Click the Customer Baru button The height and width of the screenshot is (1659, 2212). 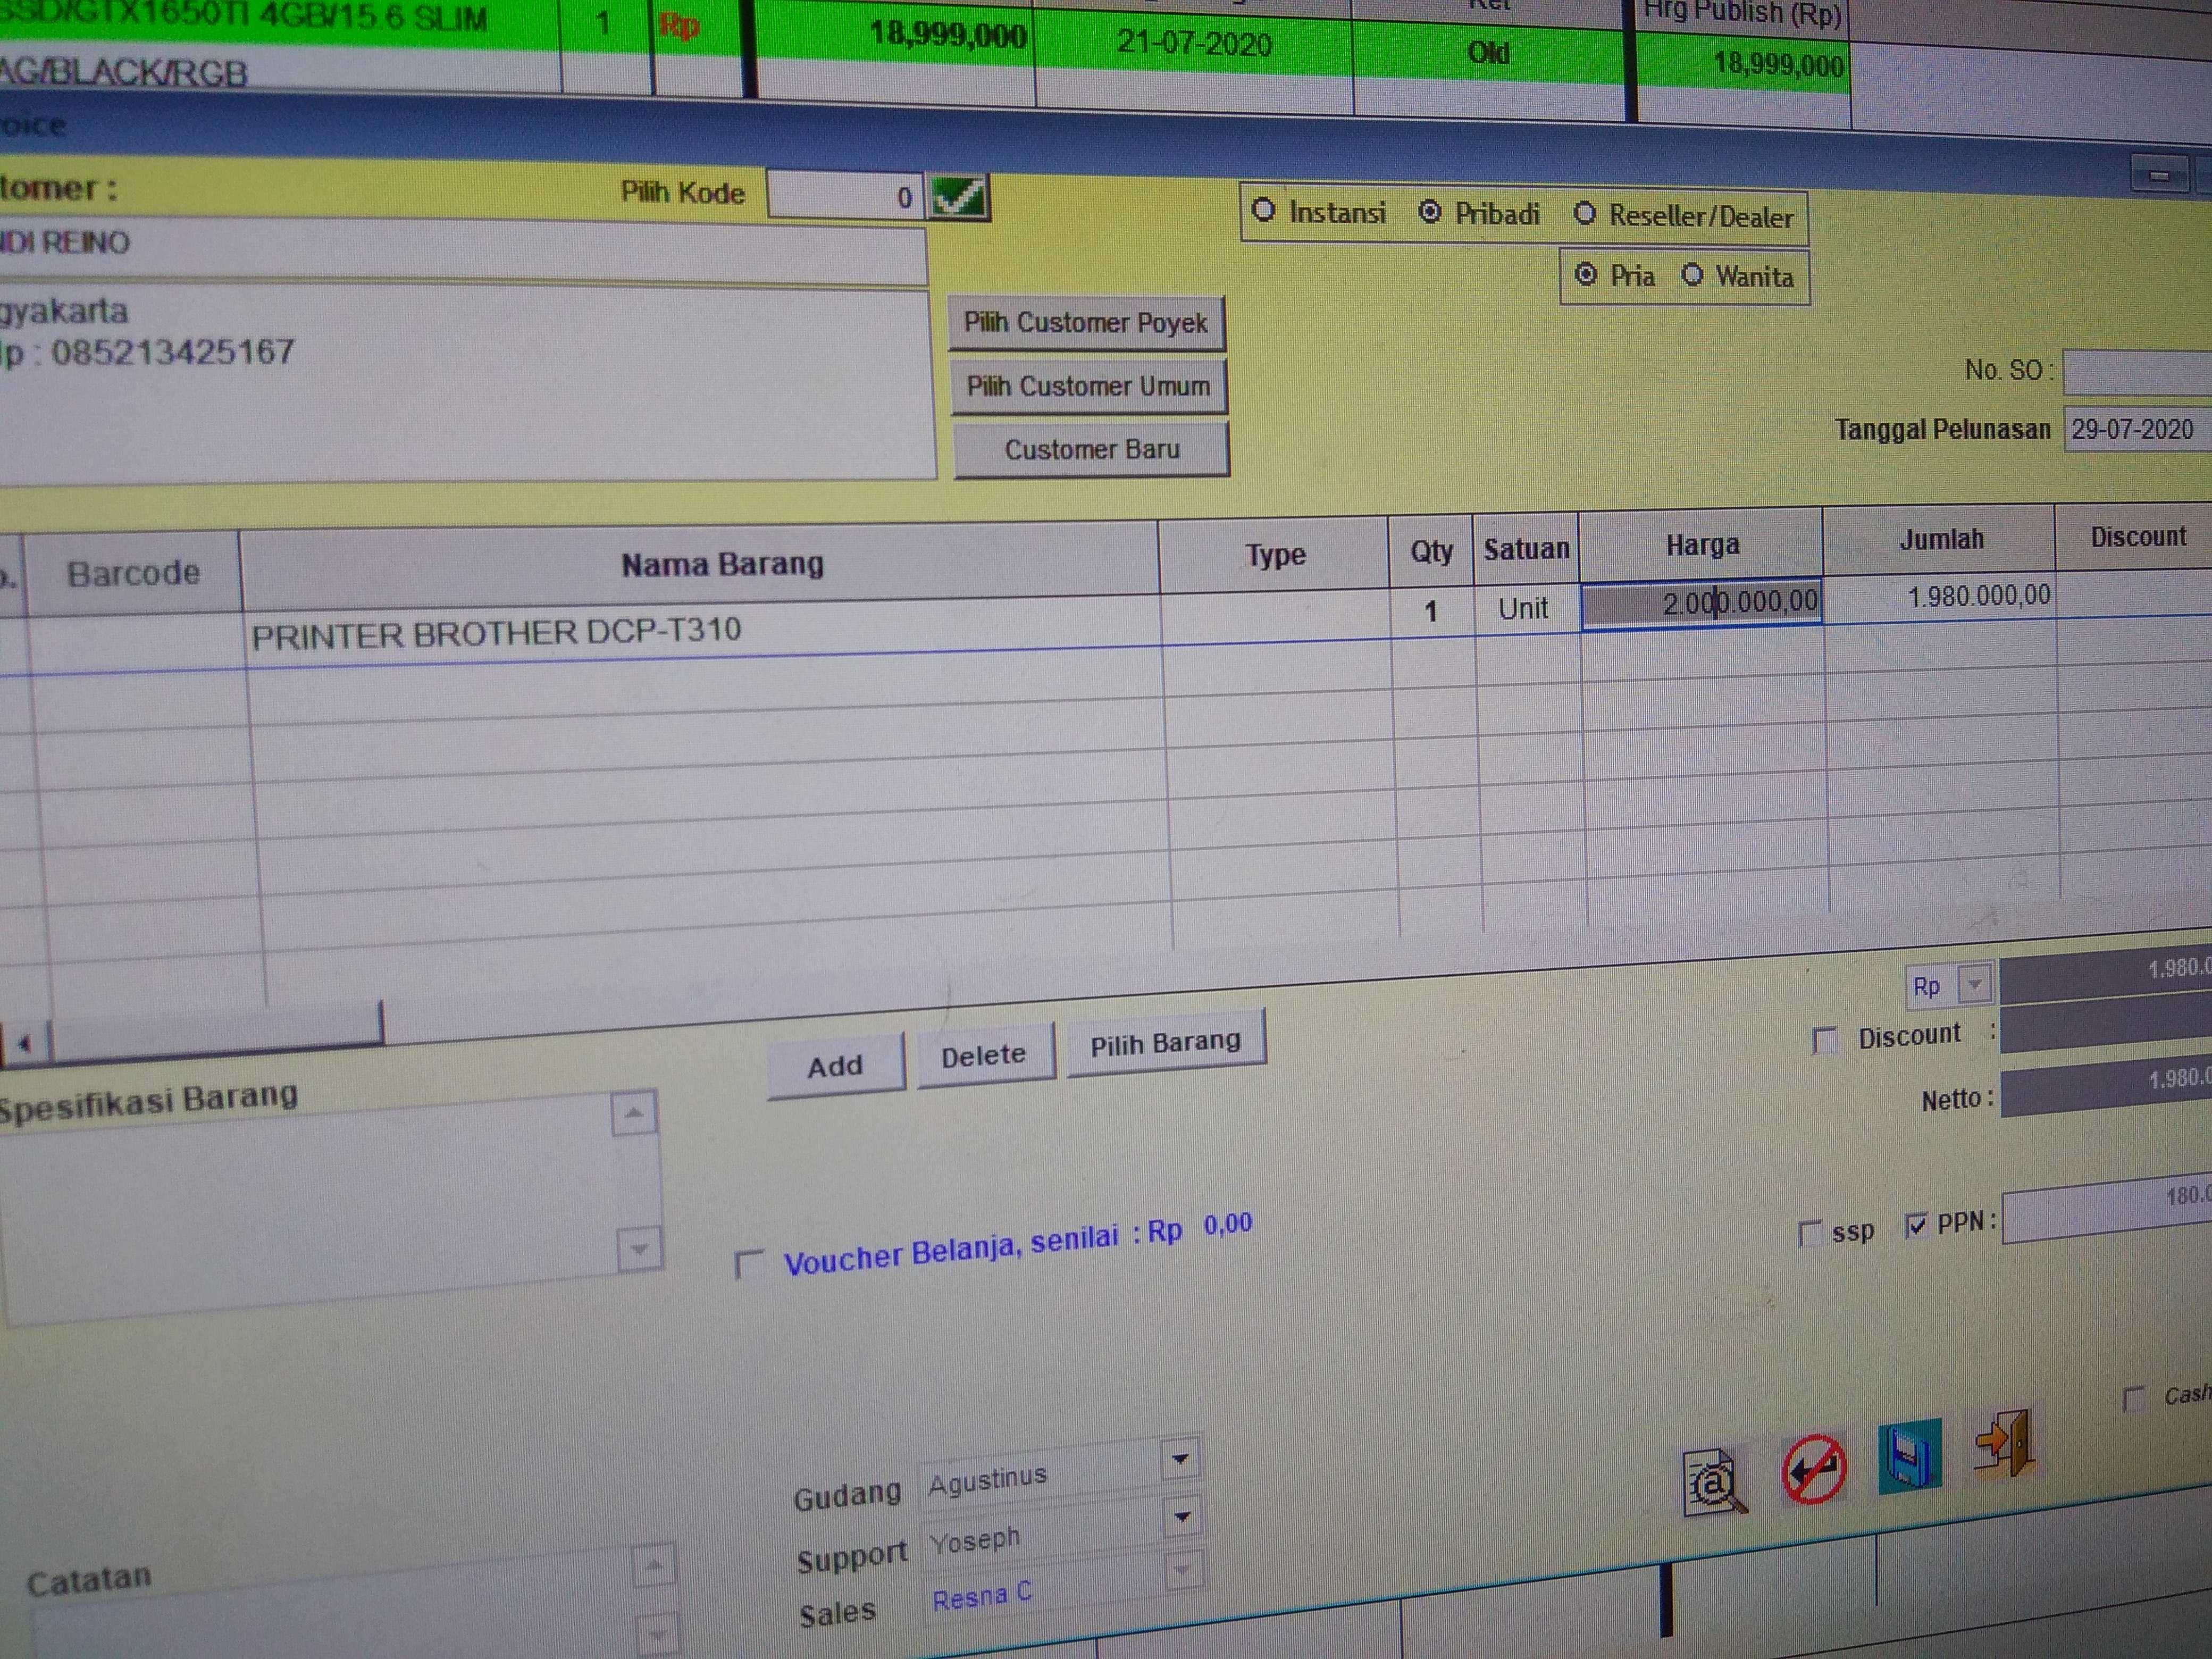[1091, 450]
